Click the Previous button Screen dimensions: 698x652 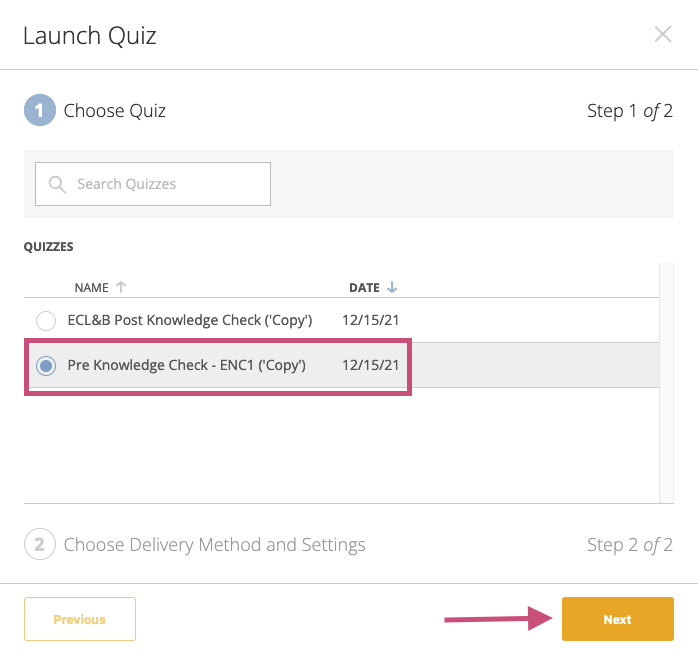click(80, 619)
